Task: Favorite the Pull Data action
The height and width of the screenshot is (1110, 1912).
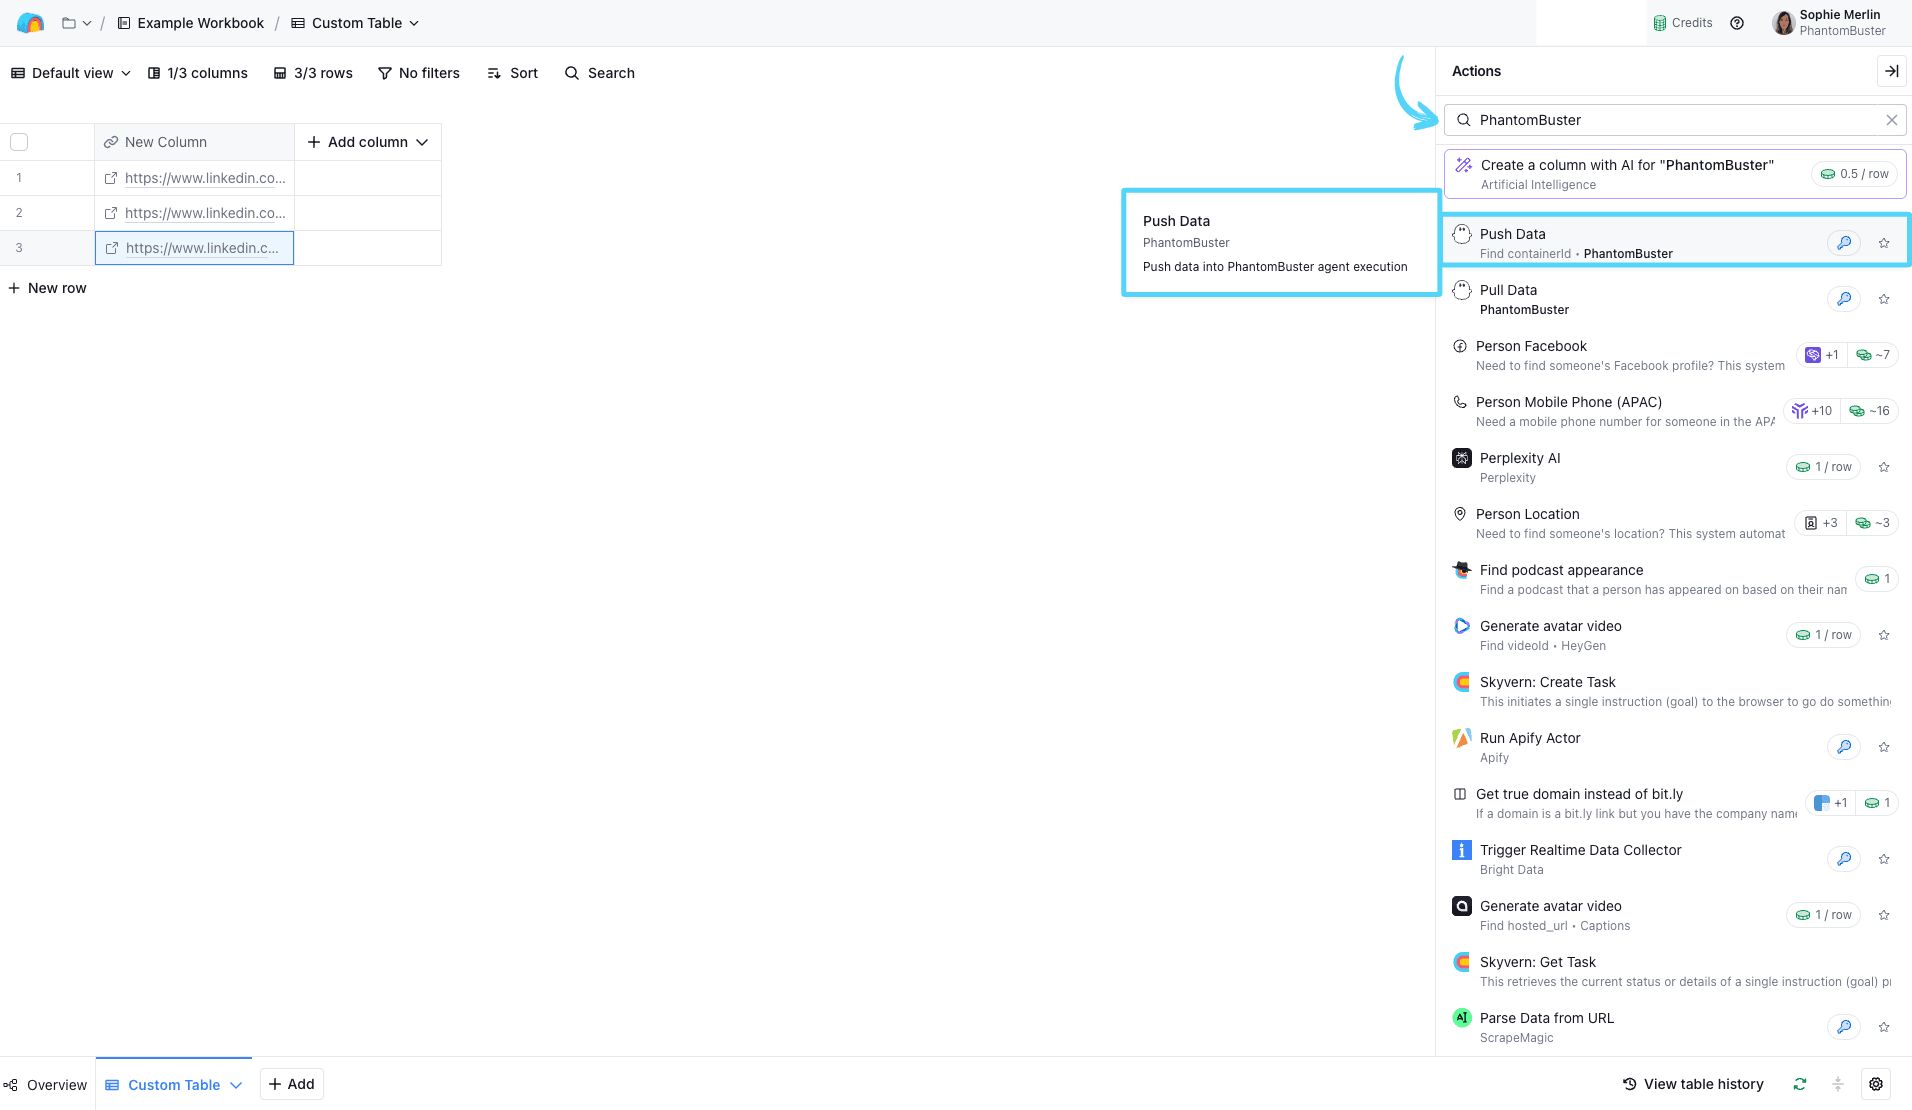Action: 1884,299
